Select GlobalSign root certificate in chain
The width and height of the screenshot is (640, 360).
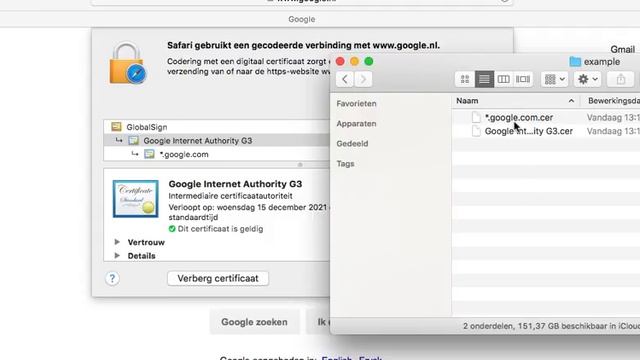pyautogui.click(x=217, y=127)
